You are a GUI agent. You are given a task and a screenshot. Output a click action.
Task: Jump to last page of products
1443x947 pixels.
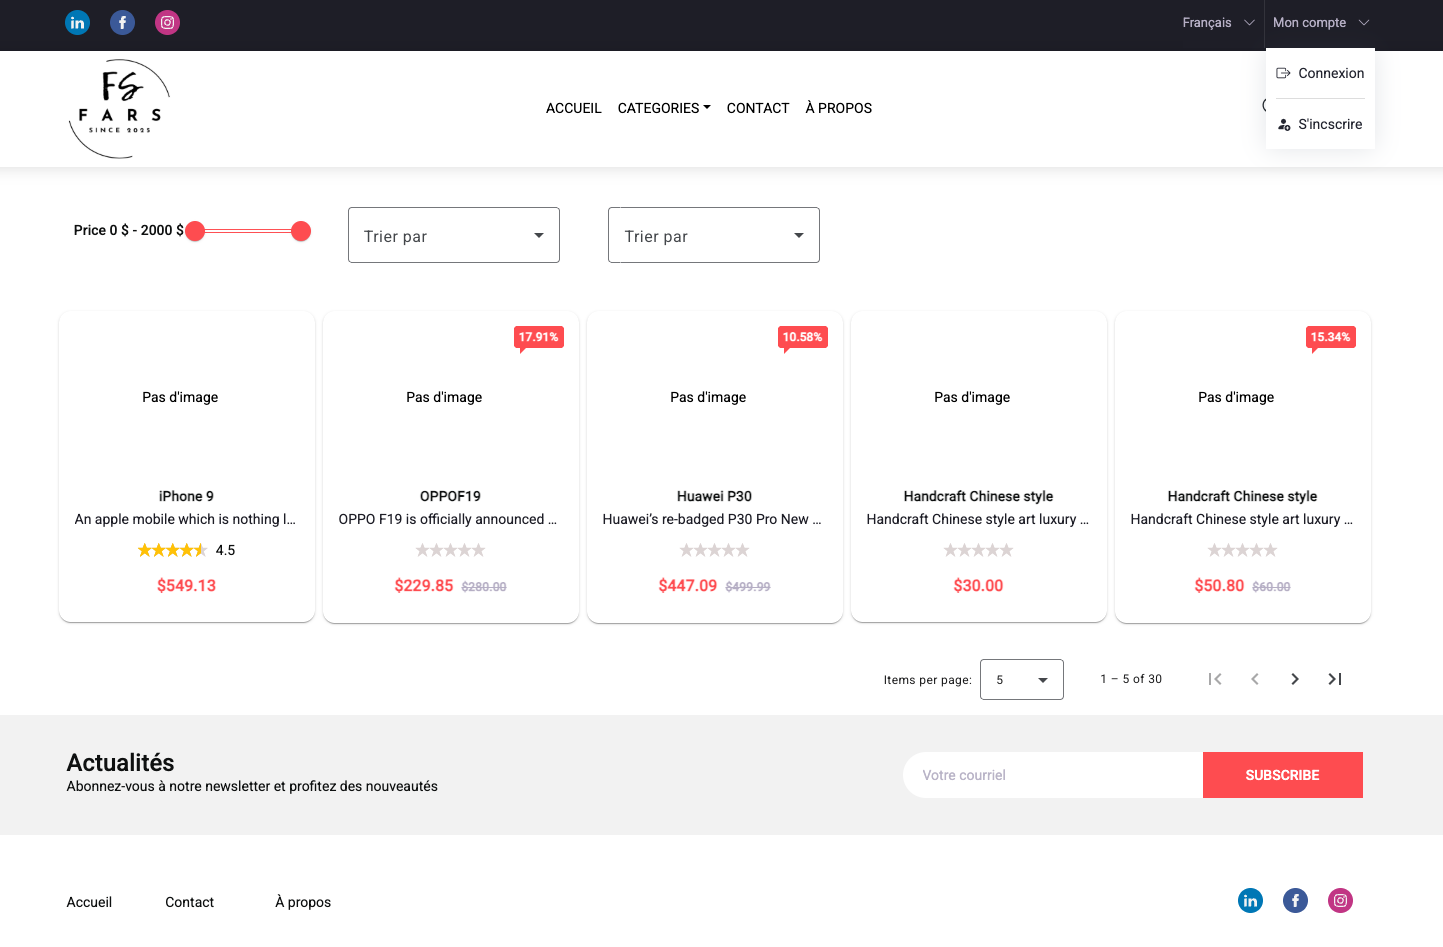click(1334, 679)
